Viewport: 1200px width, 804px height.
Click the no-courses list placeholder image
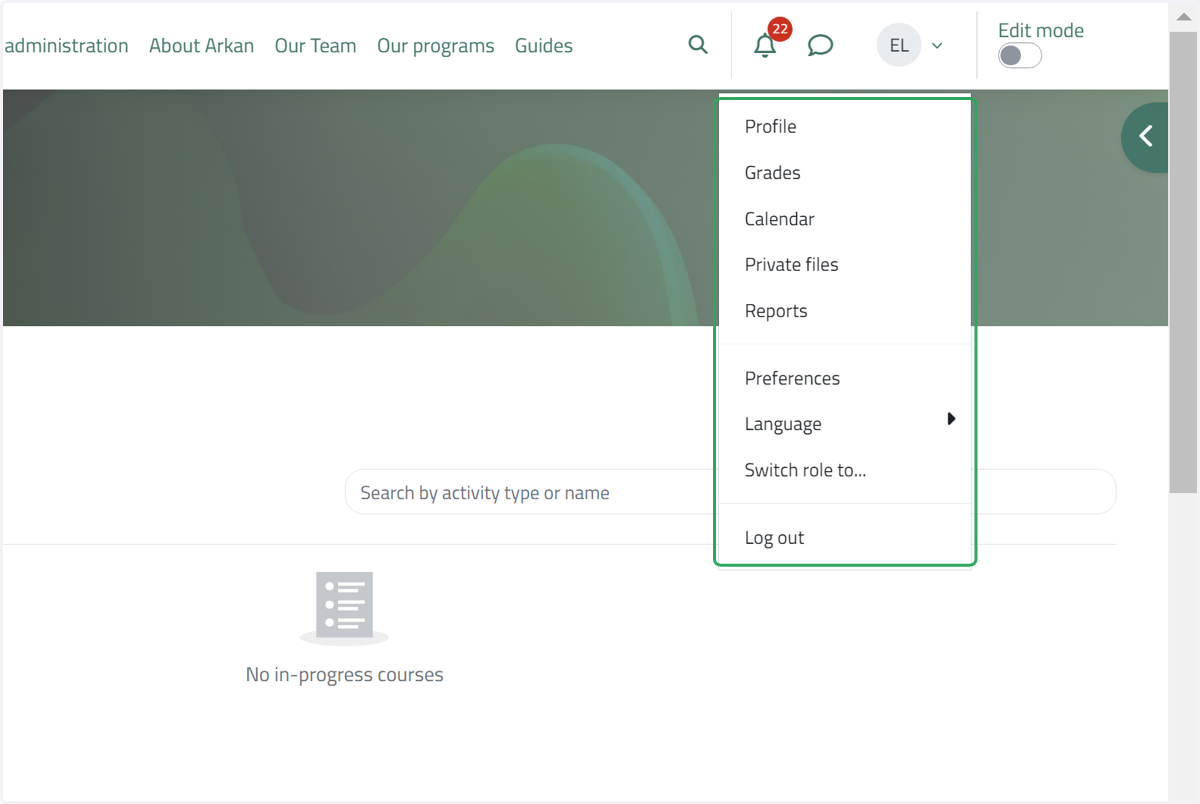(344, 609)
